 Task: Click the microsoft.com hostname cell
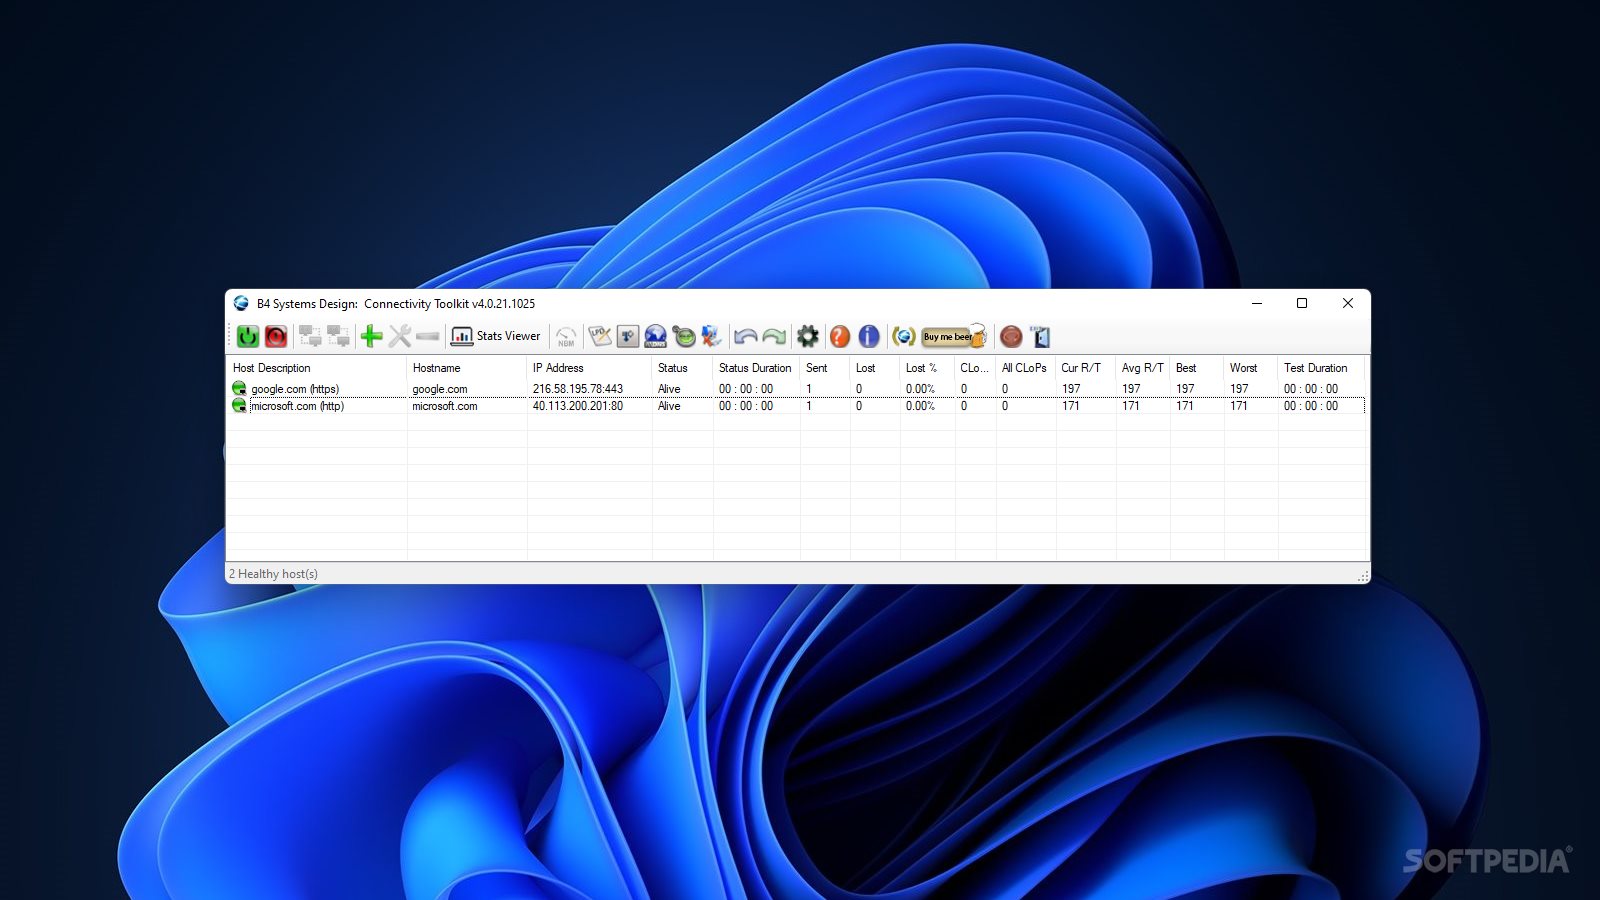pos(445,406)
